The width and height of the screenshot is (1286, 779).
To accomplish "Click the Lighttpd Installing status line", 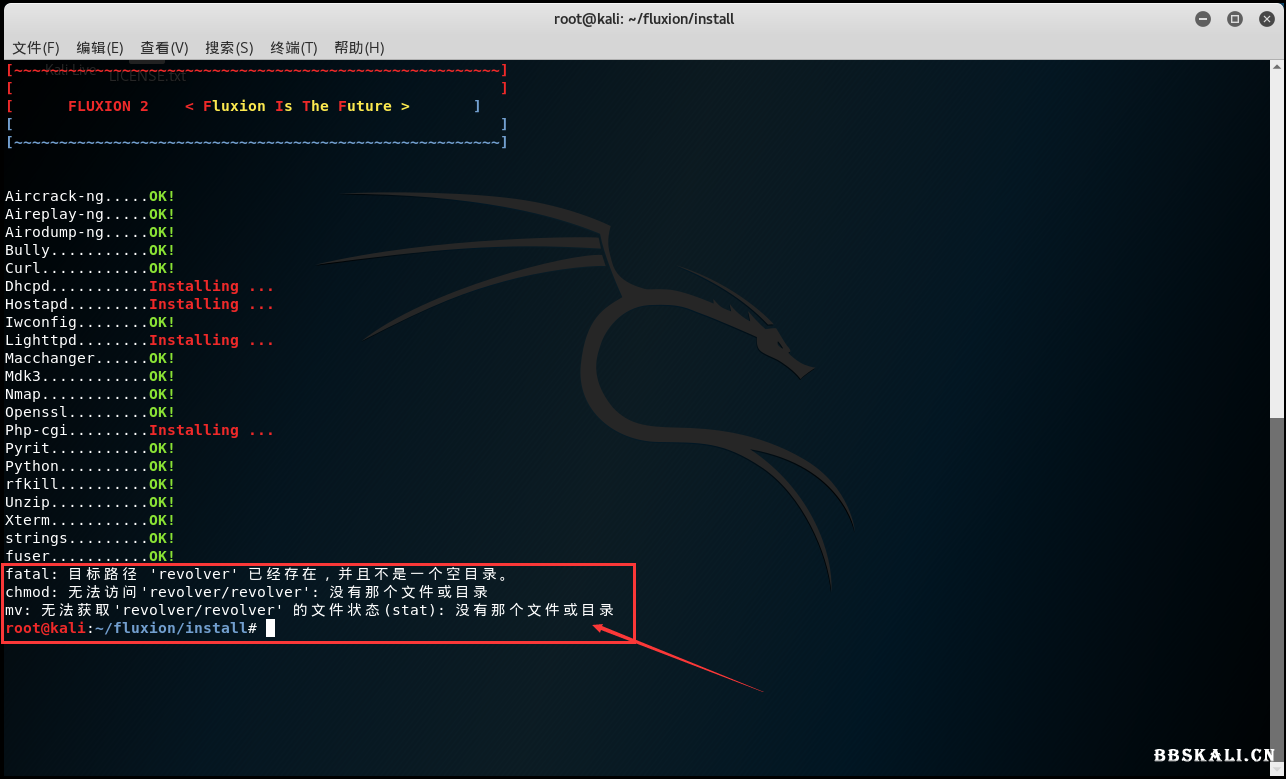I will pyautogui.click(x=139, y=340).
